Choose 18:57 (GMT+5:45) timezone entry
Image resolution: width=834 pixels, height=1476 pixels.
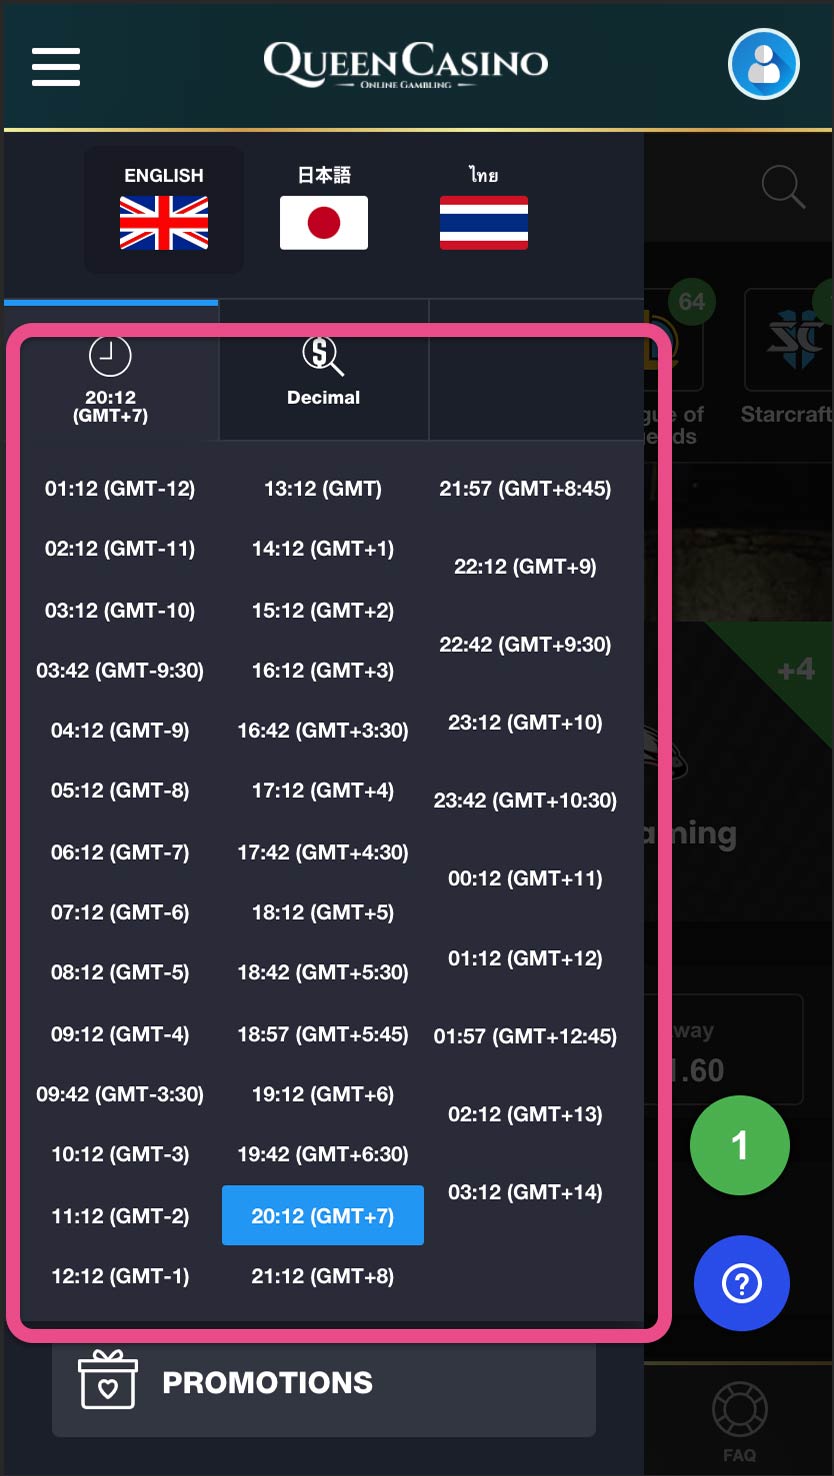(x=323, y=1034)
